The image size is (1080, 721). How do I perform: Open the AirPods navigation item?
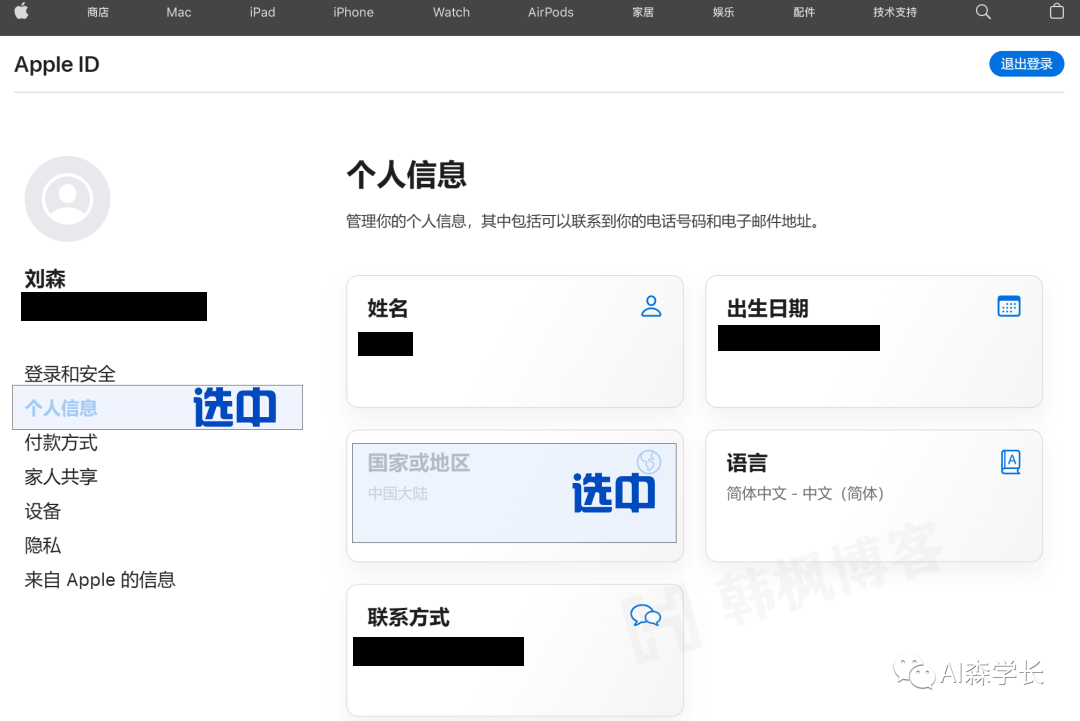(x=549, y=13)
